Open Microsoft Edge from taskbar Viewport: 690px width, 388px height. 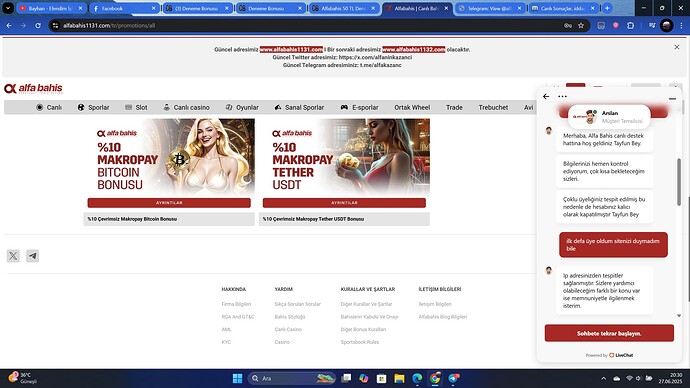pos(417,378)
